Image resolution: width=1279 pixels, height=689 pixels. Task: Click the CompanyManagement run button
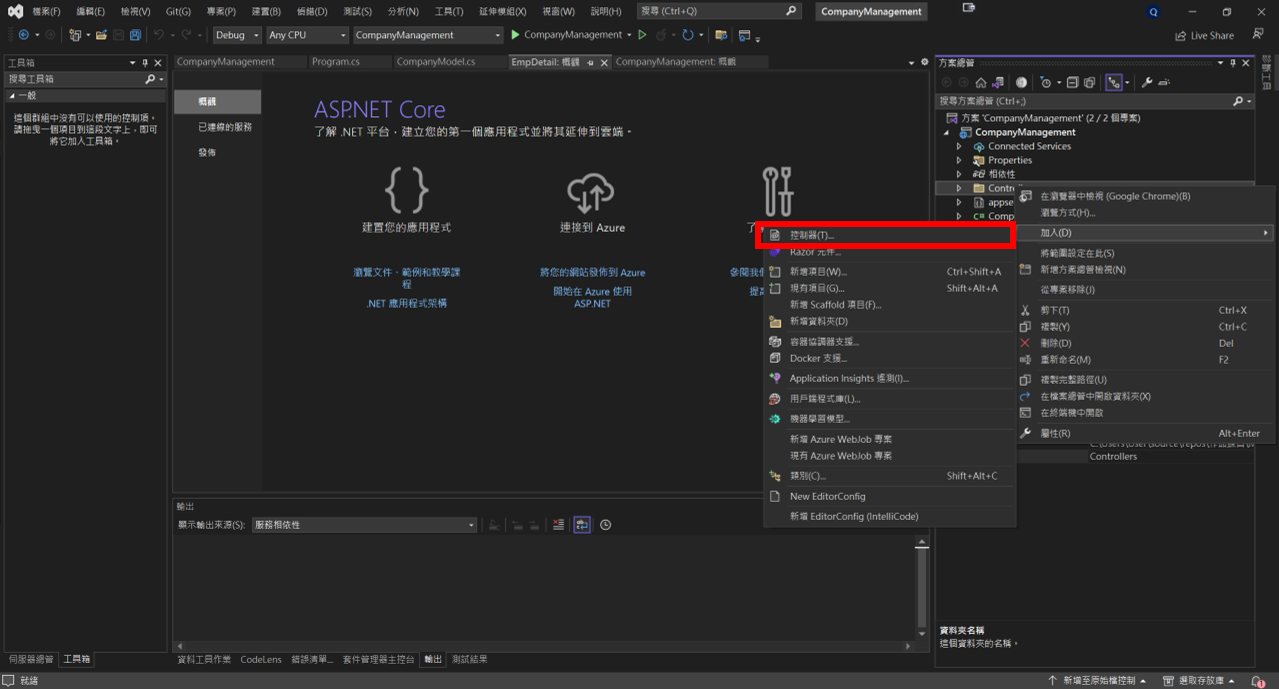(566, 35)
